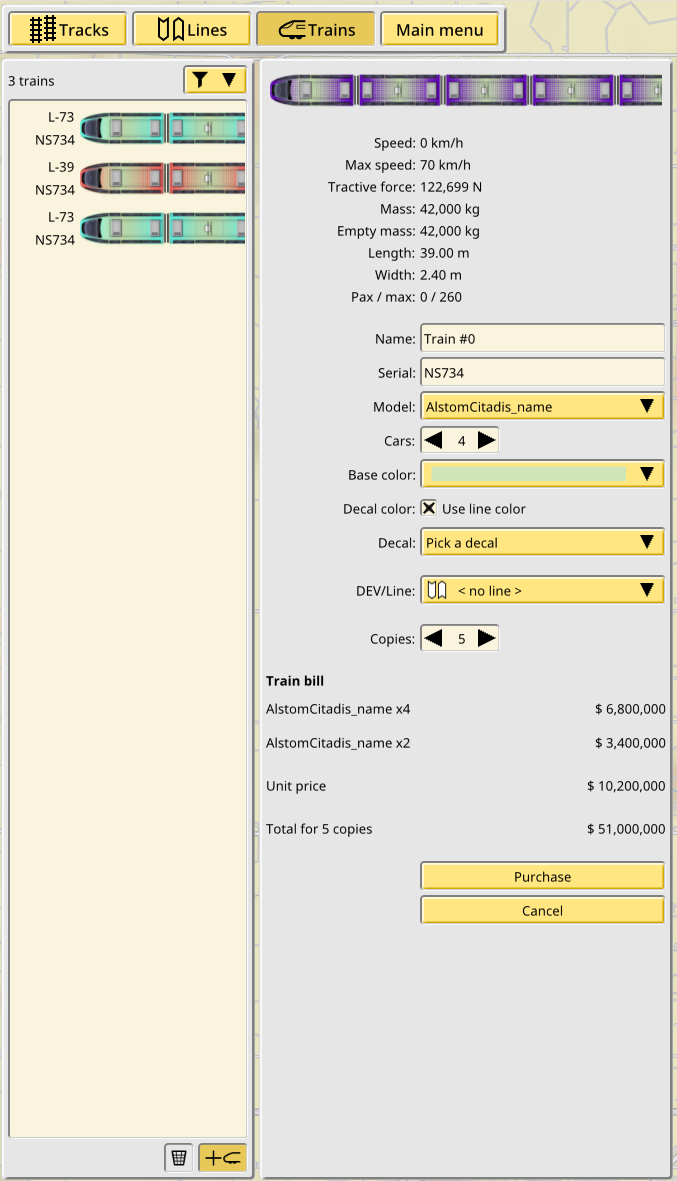Click the purple train preview image
Viewport: 677px width, 1181px height.
tap(465, 90)
